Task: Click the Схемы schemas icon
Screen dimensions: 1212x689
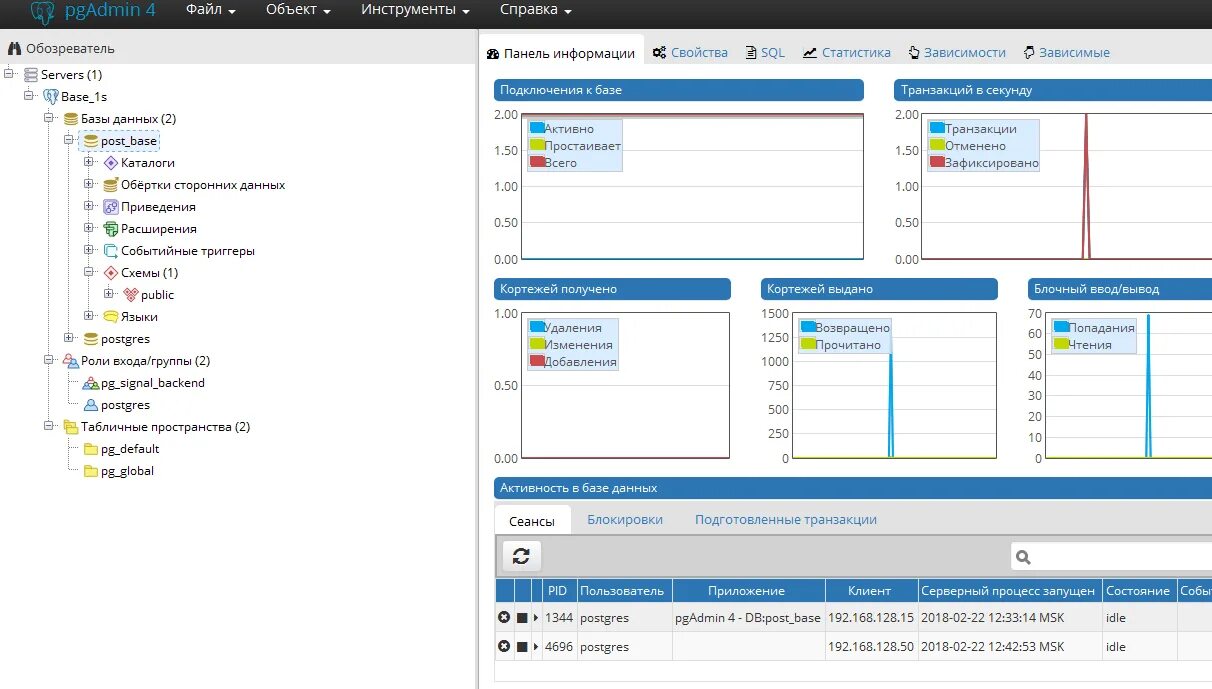Action: (x=110, y=273)
